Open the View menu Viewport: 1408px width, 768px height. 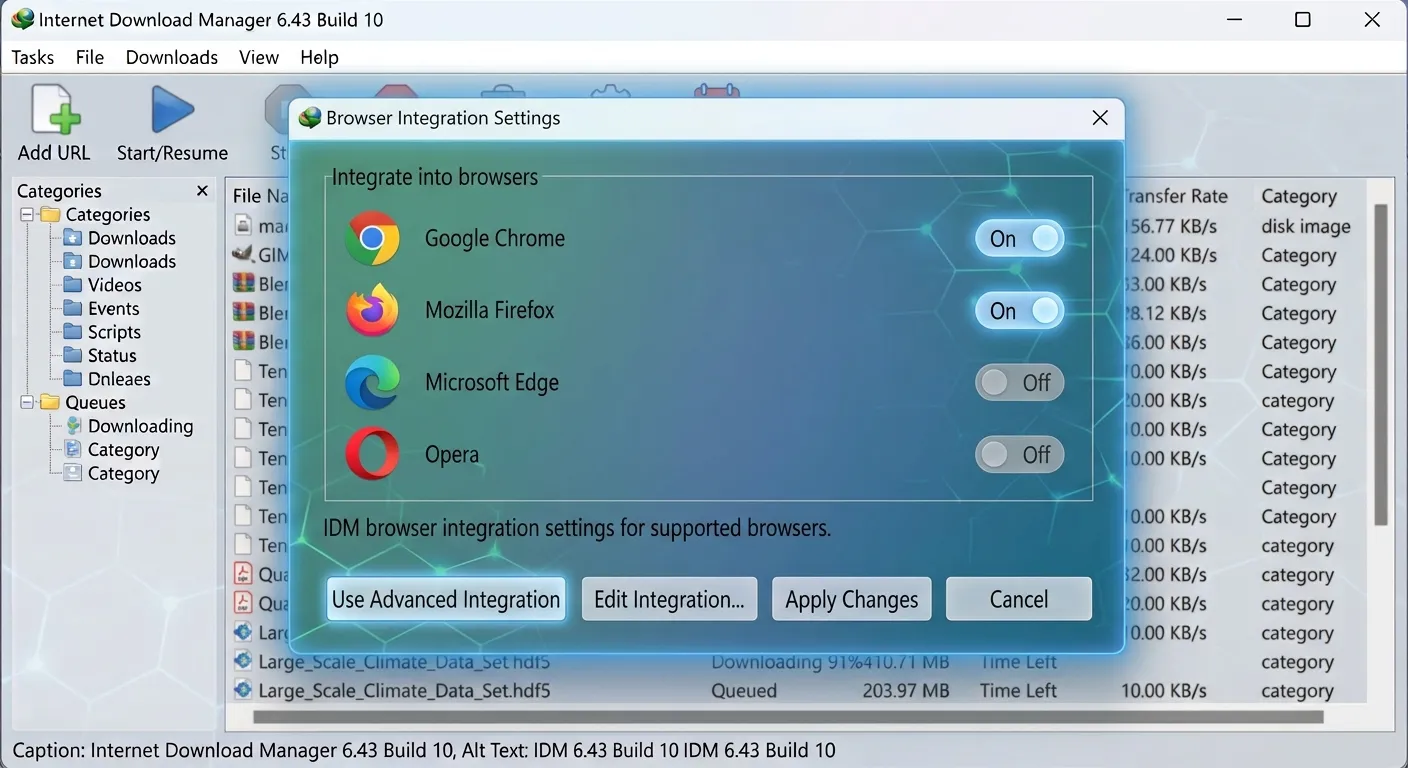tap(259, 58)
